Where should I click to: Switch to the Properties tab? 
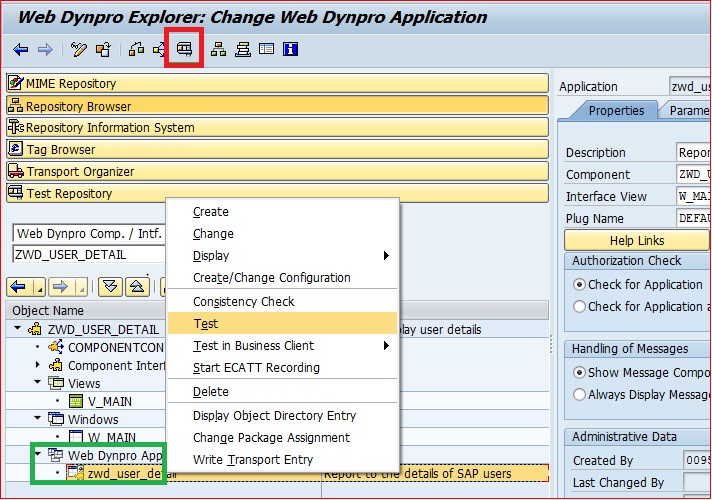(616, 110)
